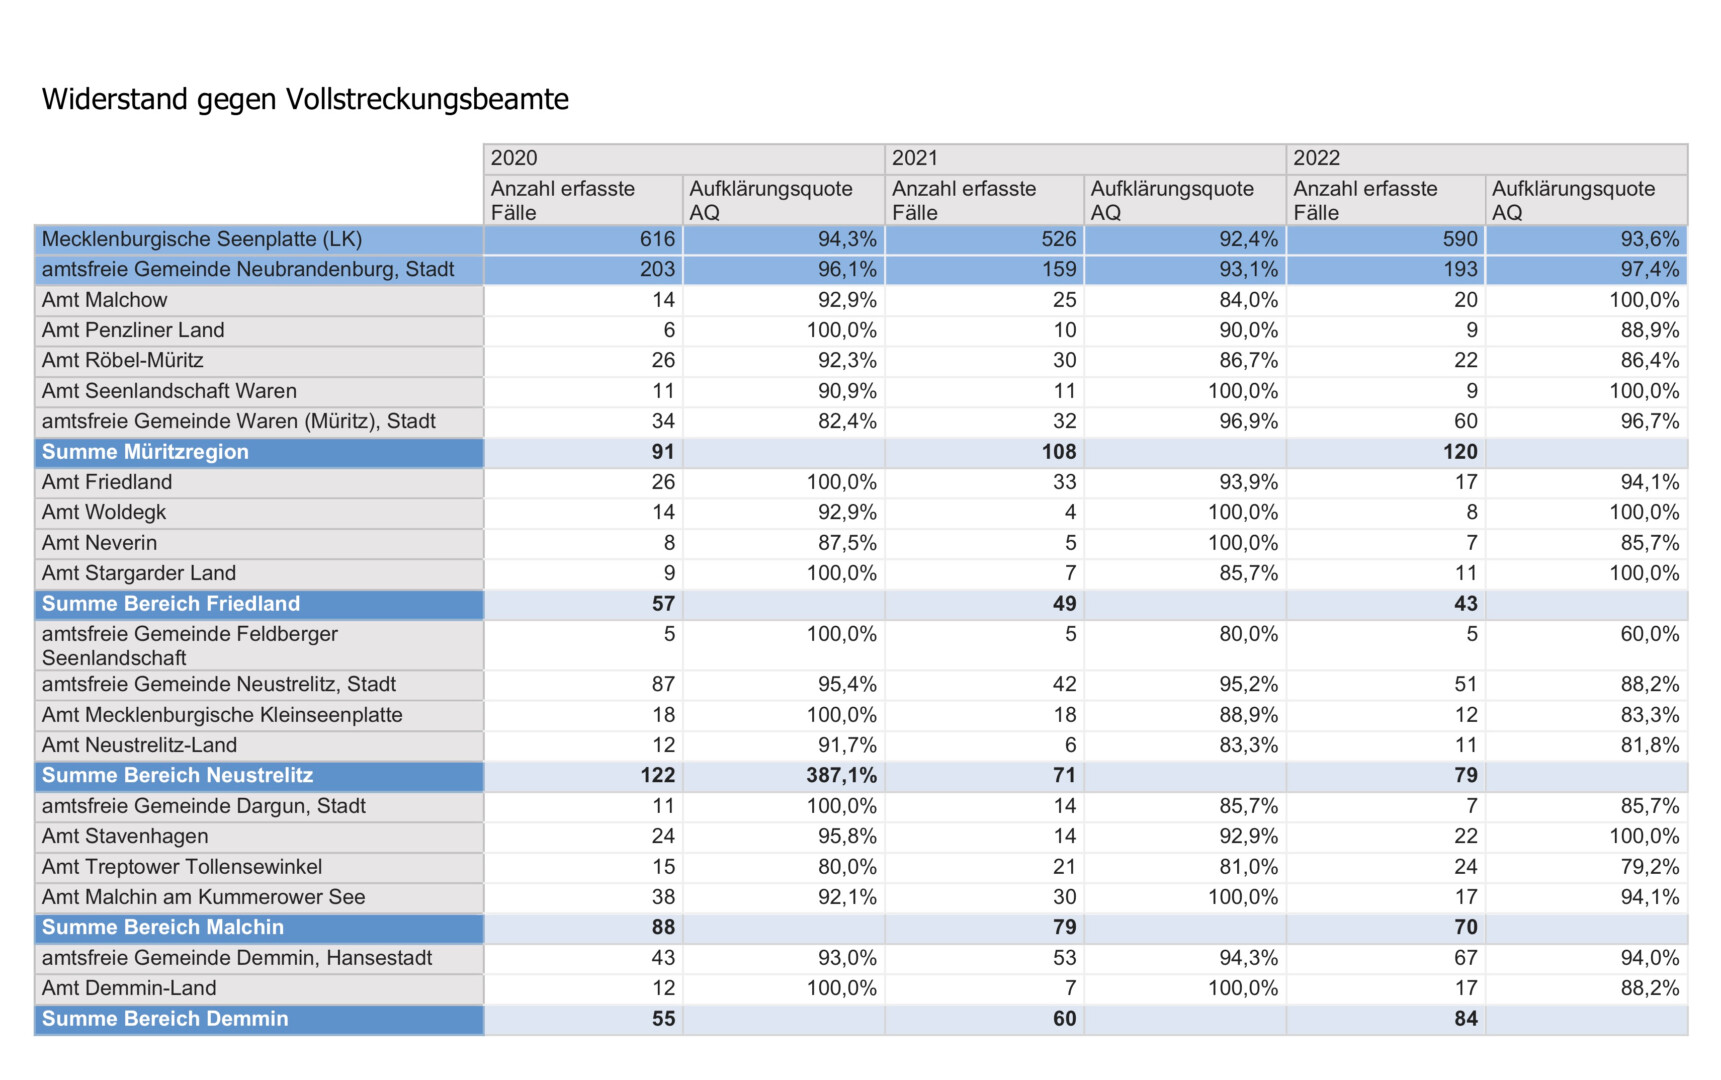
Task: Select the 'Amt Stargarder Land' row label
Action: 139,574
